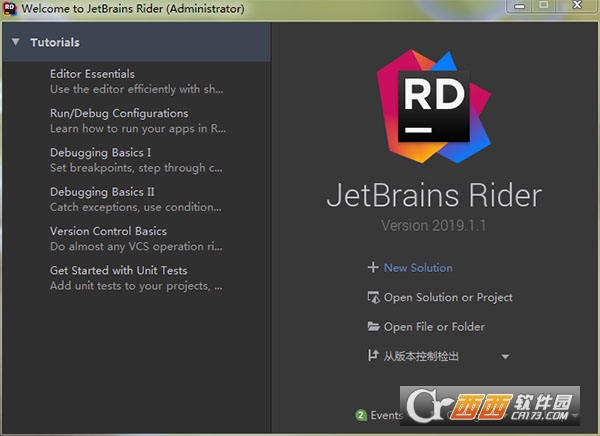The image size is (600, 436).
Task: Click 'Catch exceptions, use condition...' text
Action: 136,207
